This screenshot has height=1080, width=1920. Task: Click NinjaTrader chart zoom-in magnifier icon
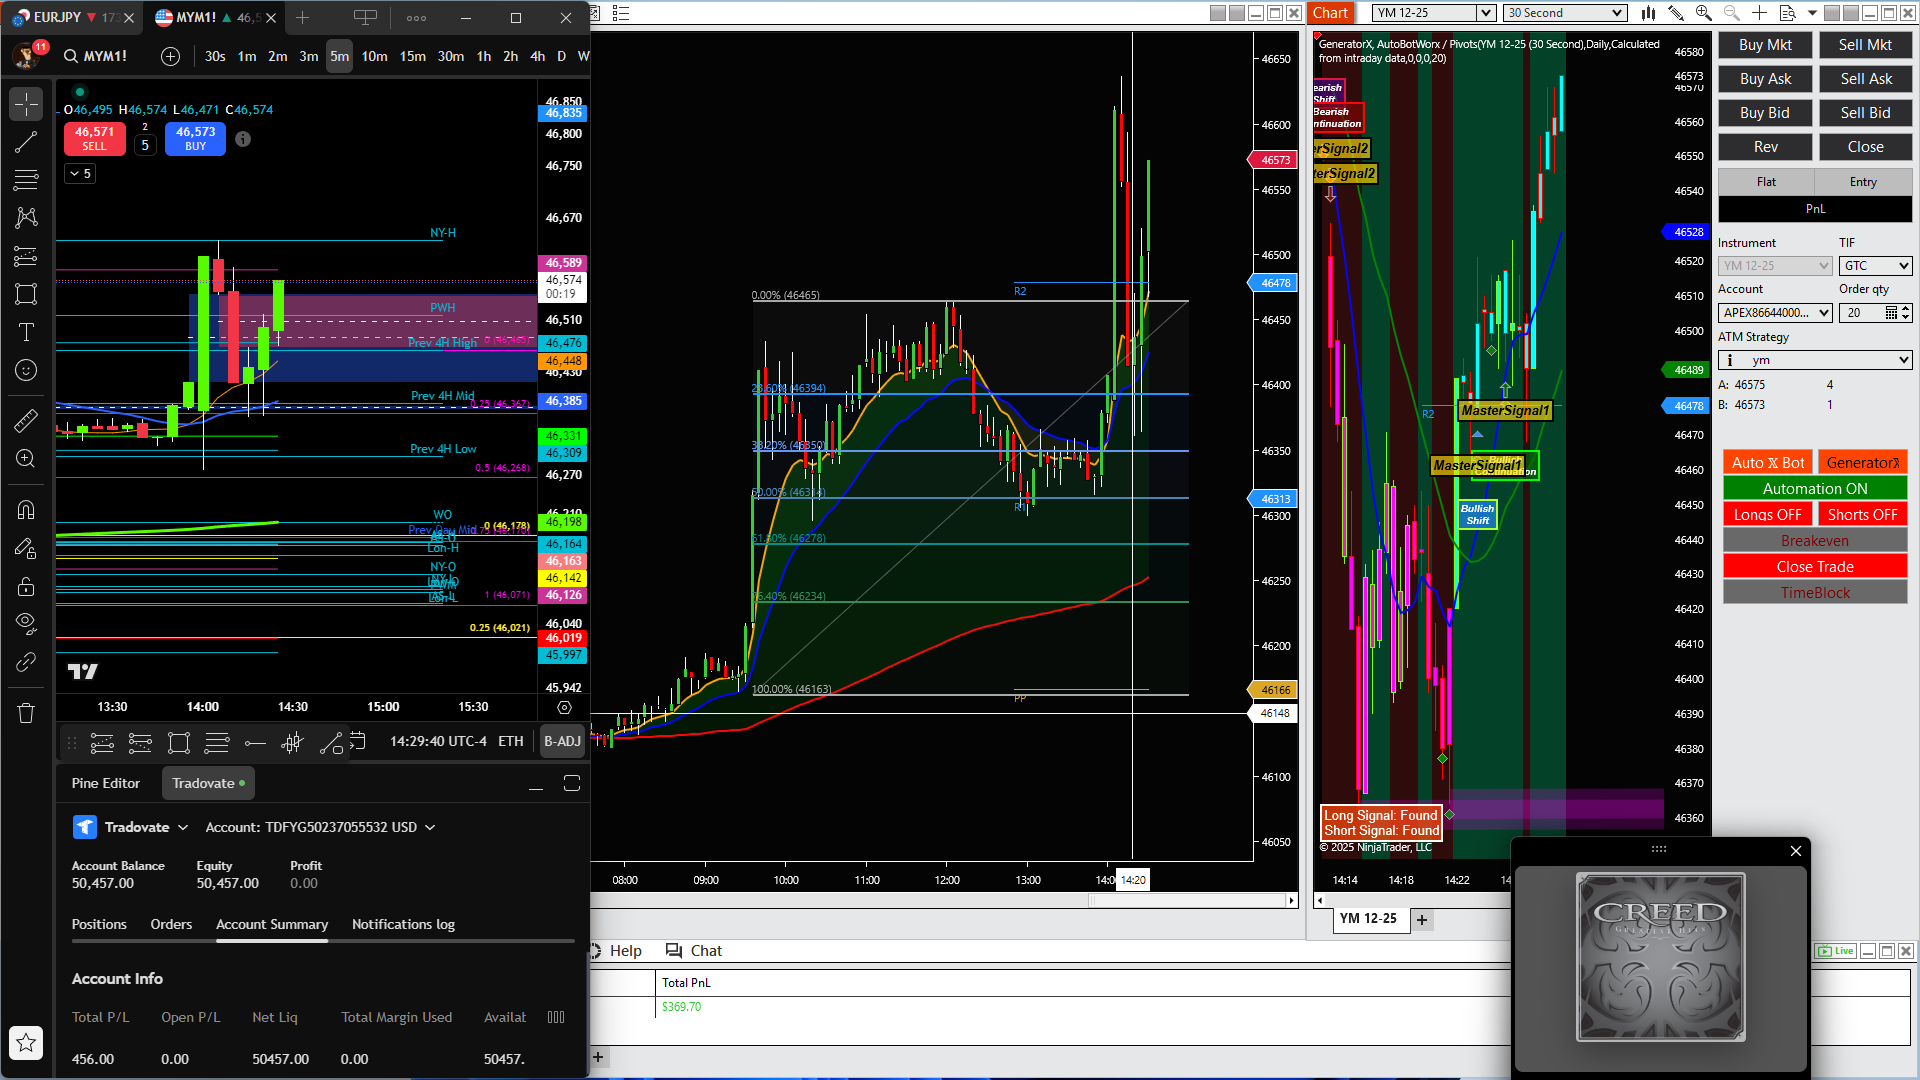click(x=1704, y=13)
